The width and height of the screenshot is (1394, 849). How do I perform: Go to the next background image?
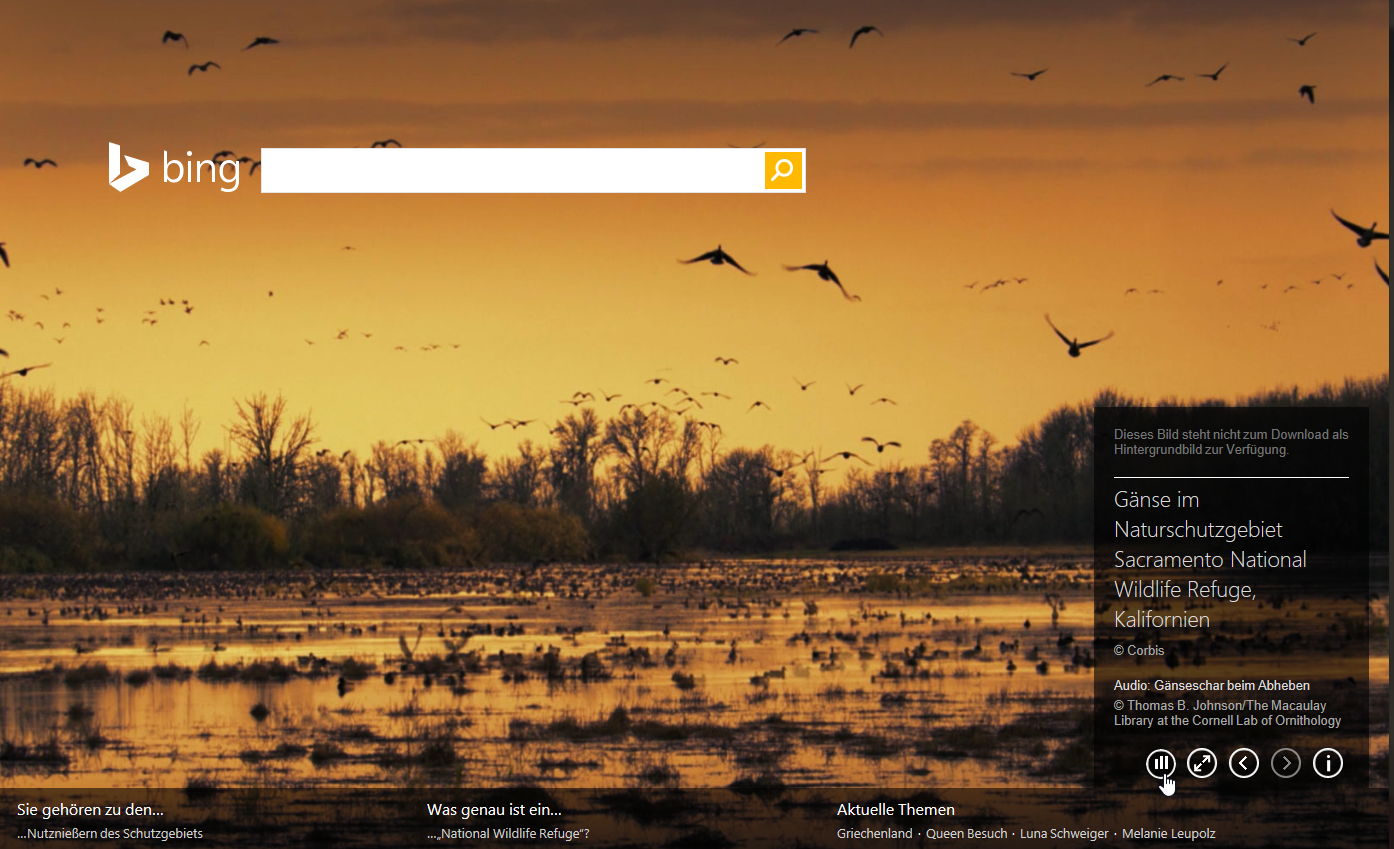(1286, 763)
